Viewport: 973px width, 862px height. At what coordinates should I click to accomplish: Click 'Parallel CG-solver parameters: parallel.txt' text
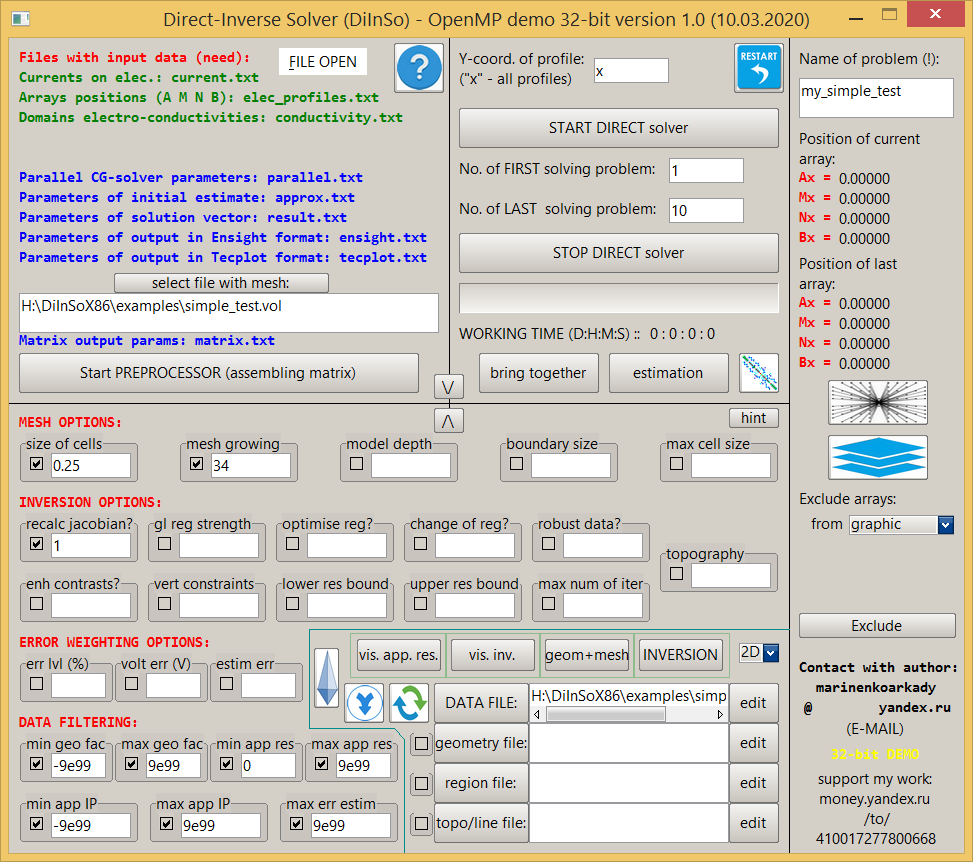191,177
